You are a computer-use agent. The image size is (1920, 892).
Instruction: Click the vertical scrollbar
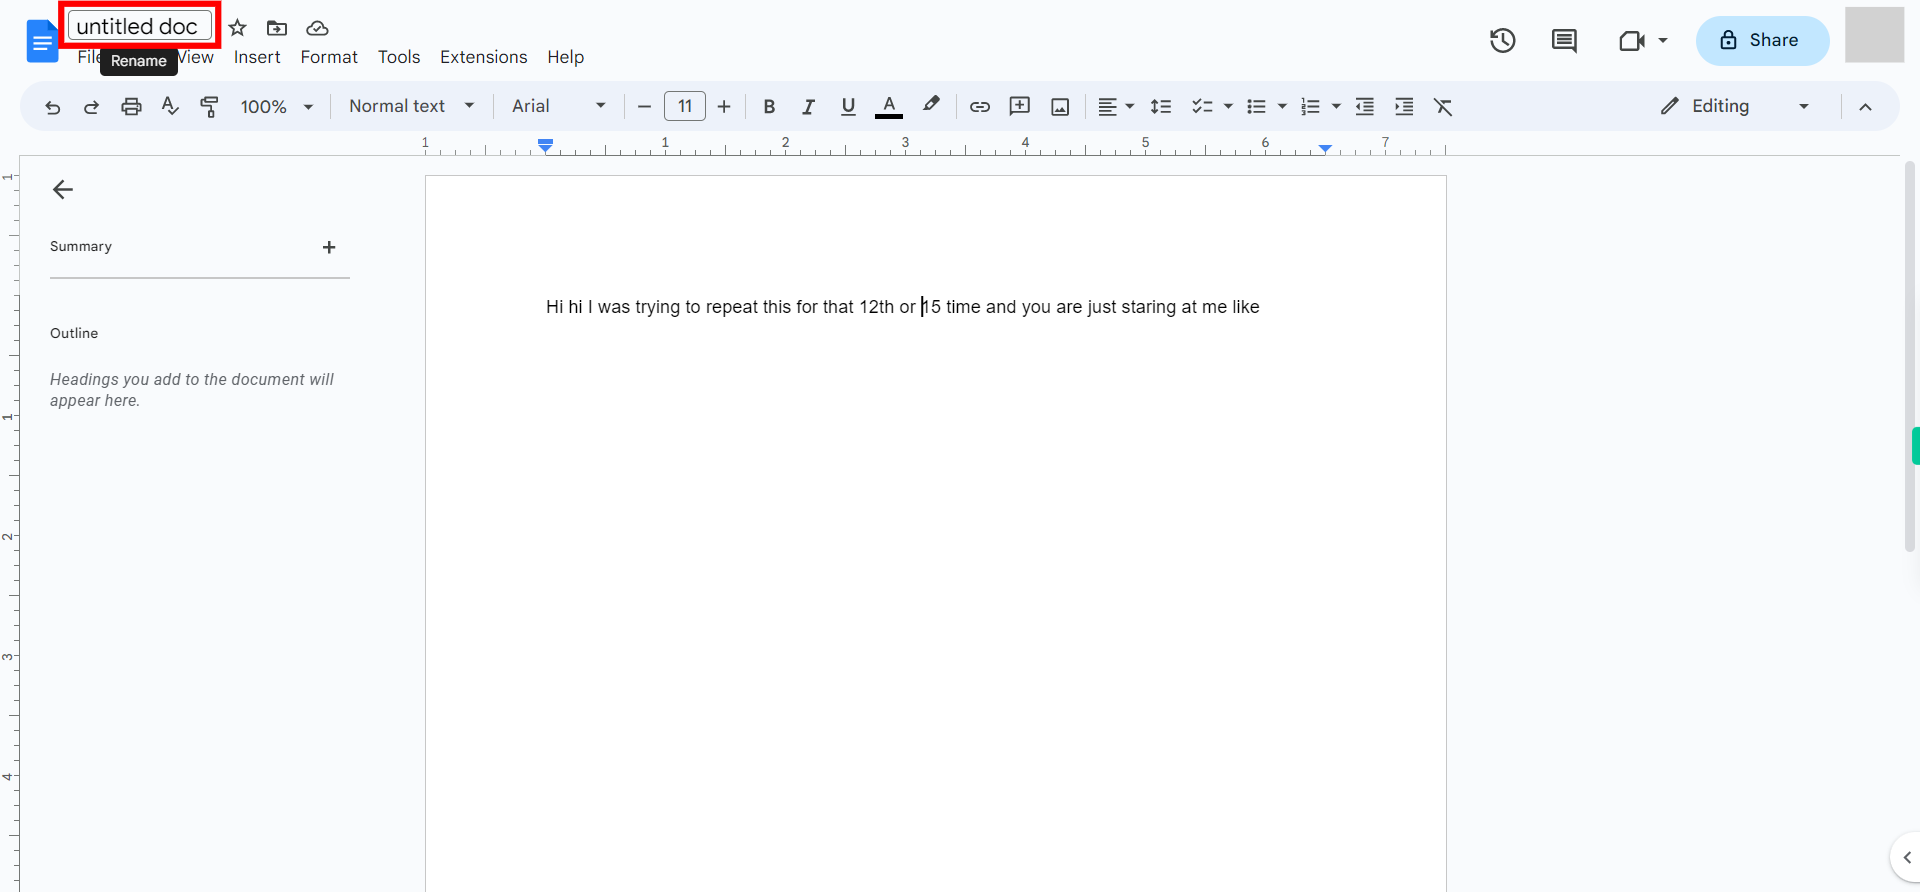coord(1910,357)
